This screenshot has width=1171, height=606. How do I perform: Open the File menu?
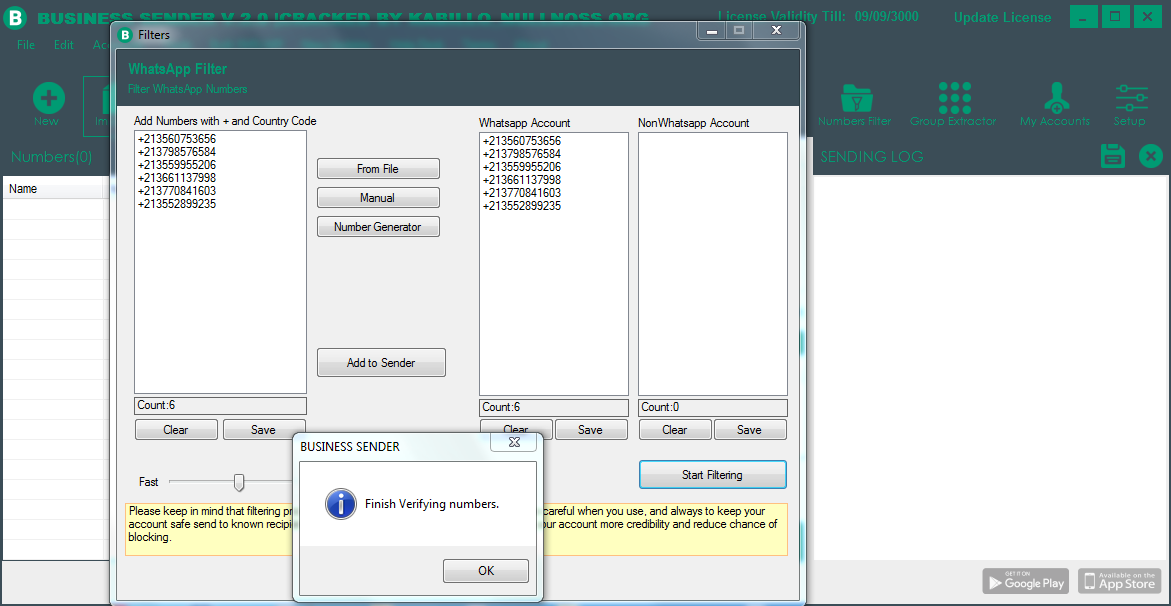tap(26, 45)
